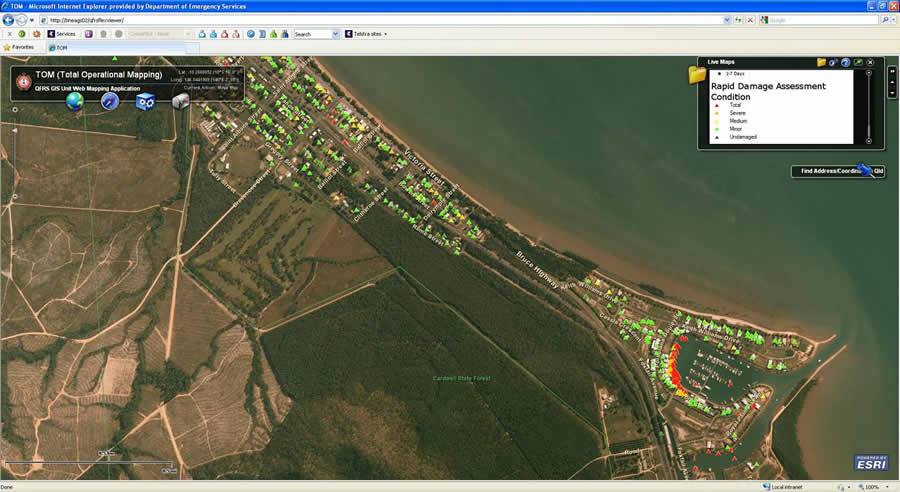Click the first blue flask toolbar icon
Viewport: 900px width, 492px height.
coord(202,34)
